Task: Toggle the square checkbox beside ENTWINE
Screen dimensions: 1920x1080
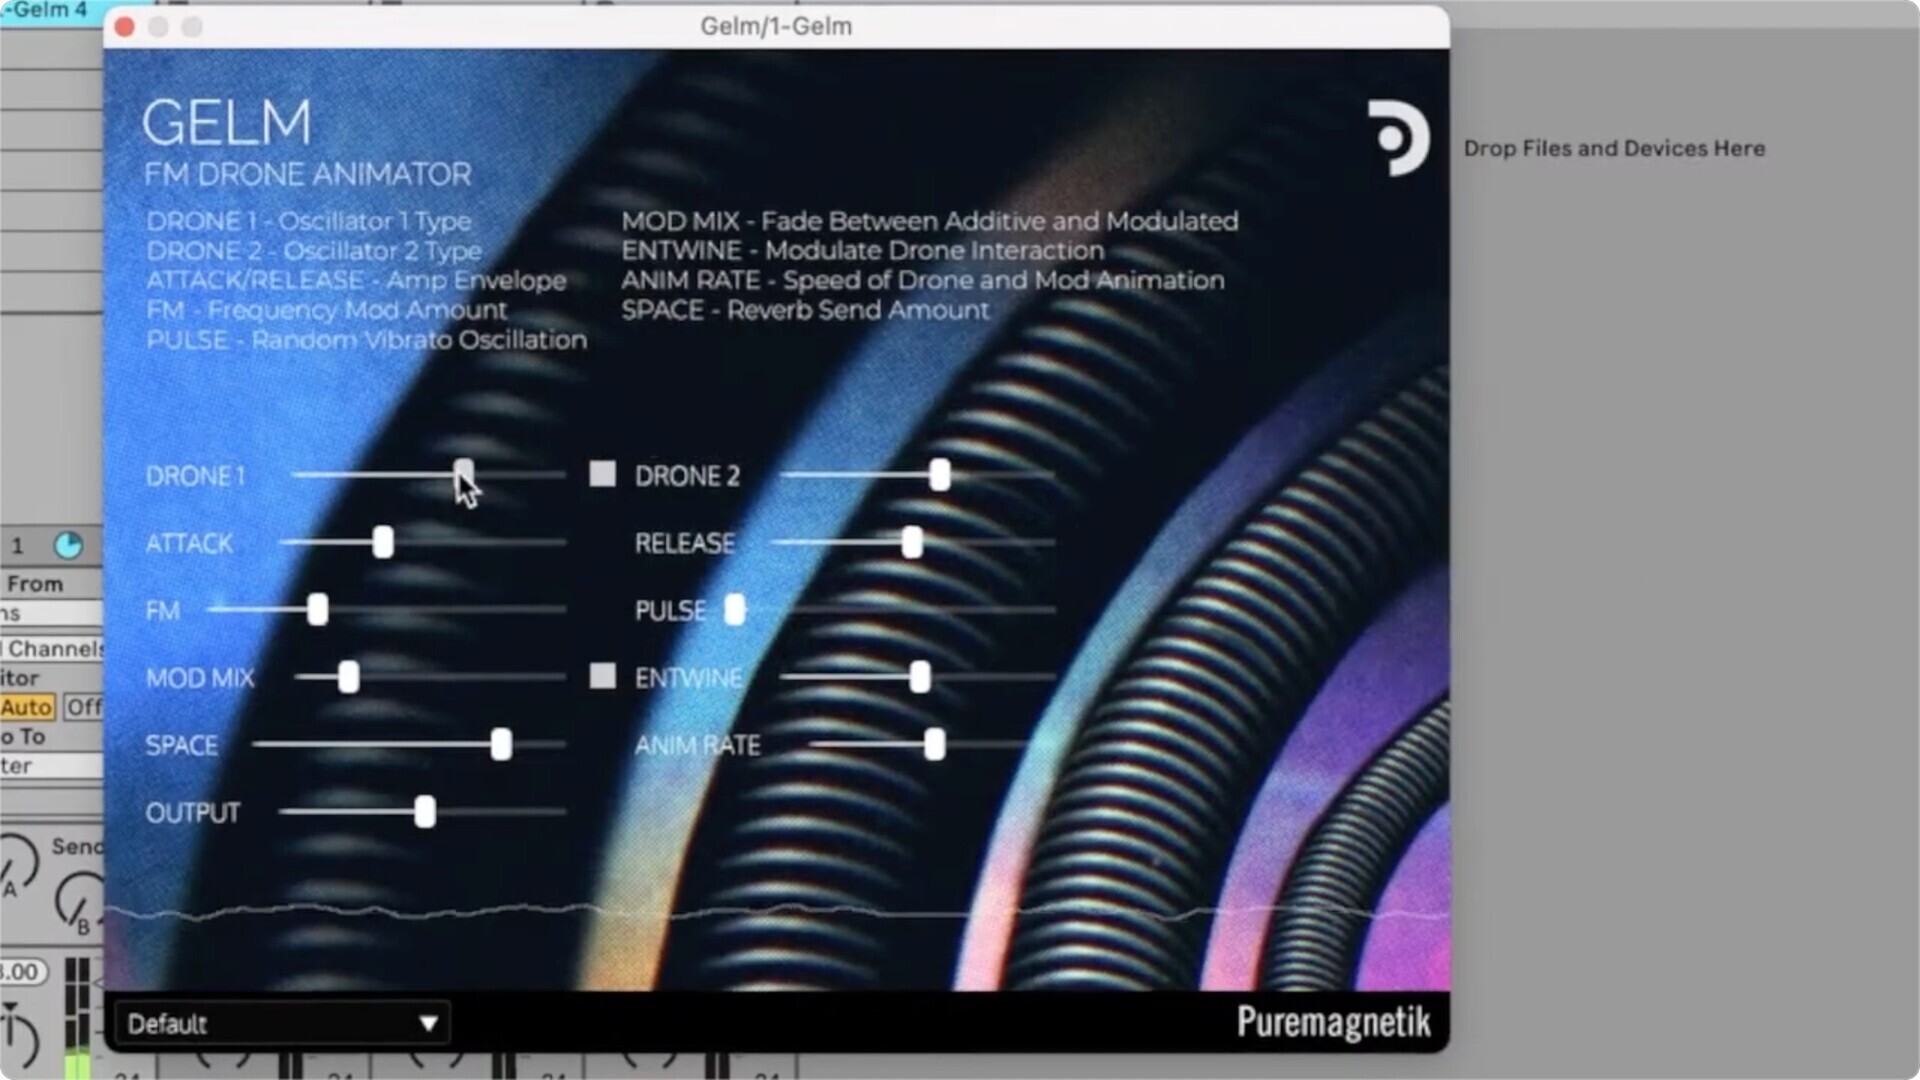Action: [x=602, y=676]
